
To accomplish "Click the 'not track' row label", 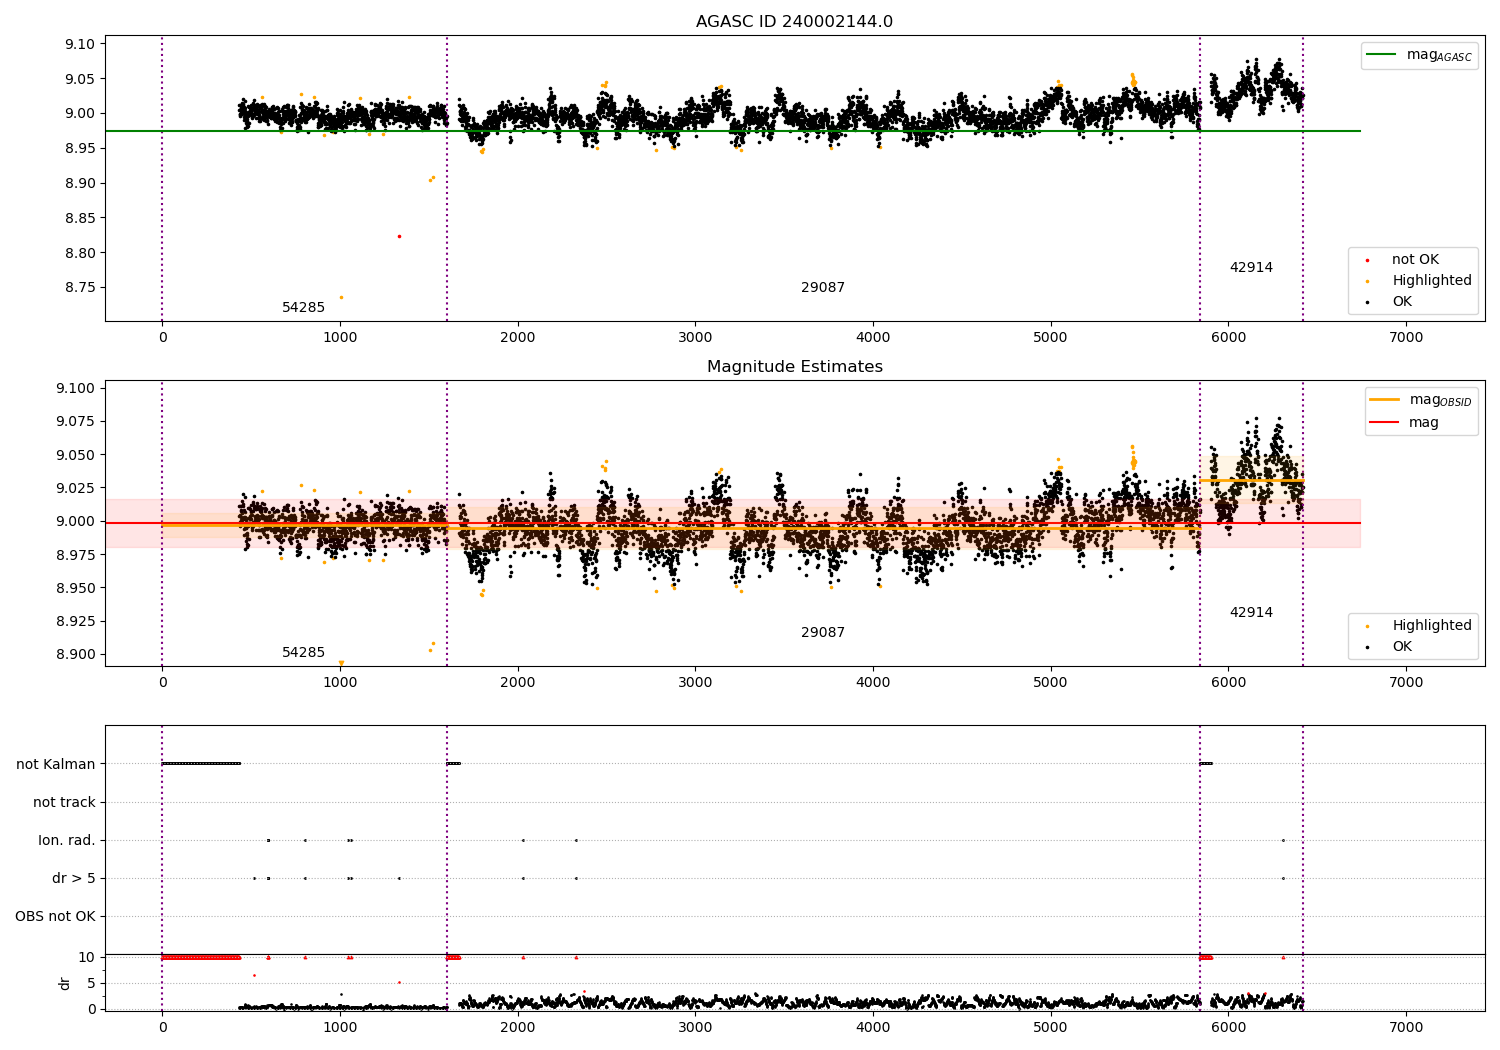I will pyautogui.click(x=64, y=802).
